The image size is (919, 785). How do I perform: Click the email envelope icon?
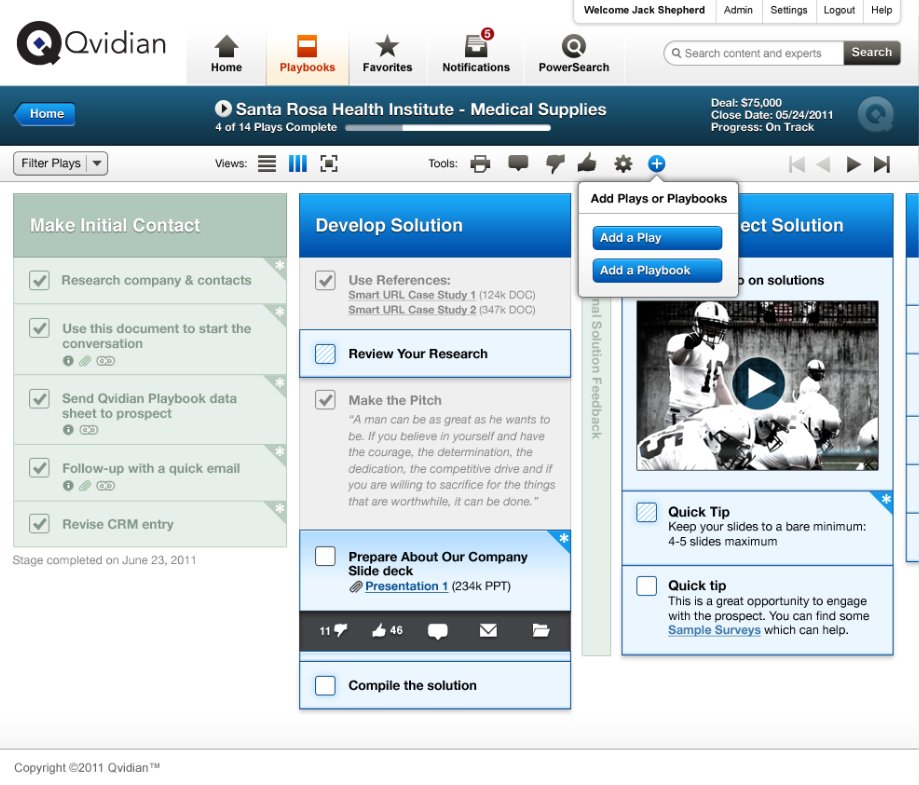pyautogui.click(x=488, y=630)
